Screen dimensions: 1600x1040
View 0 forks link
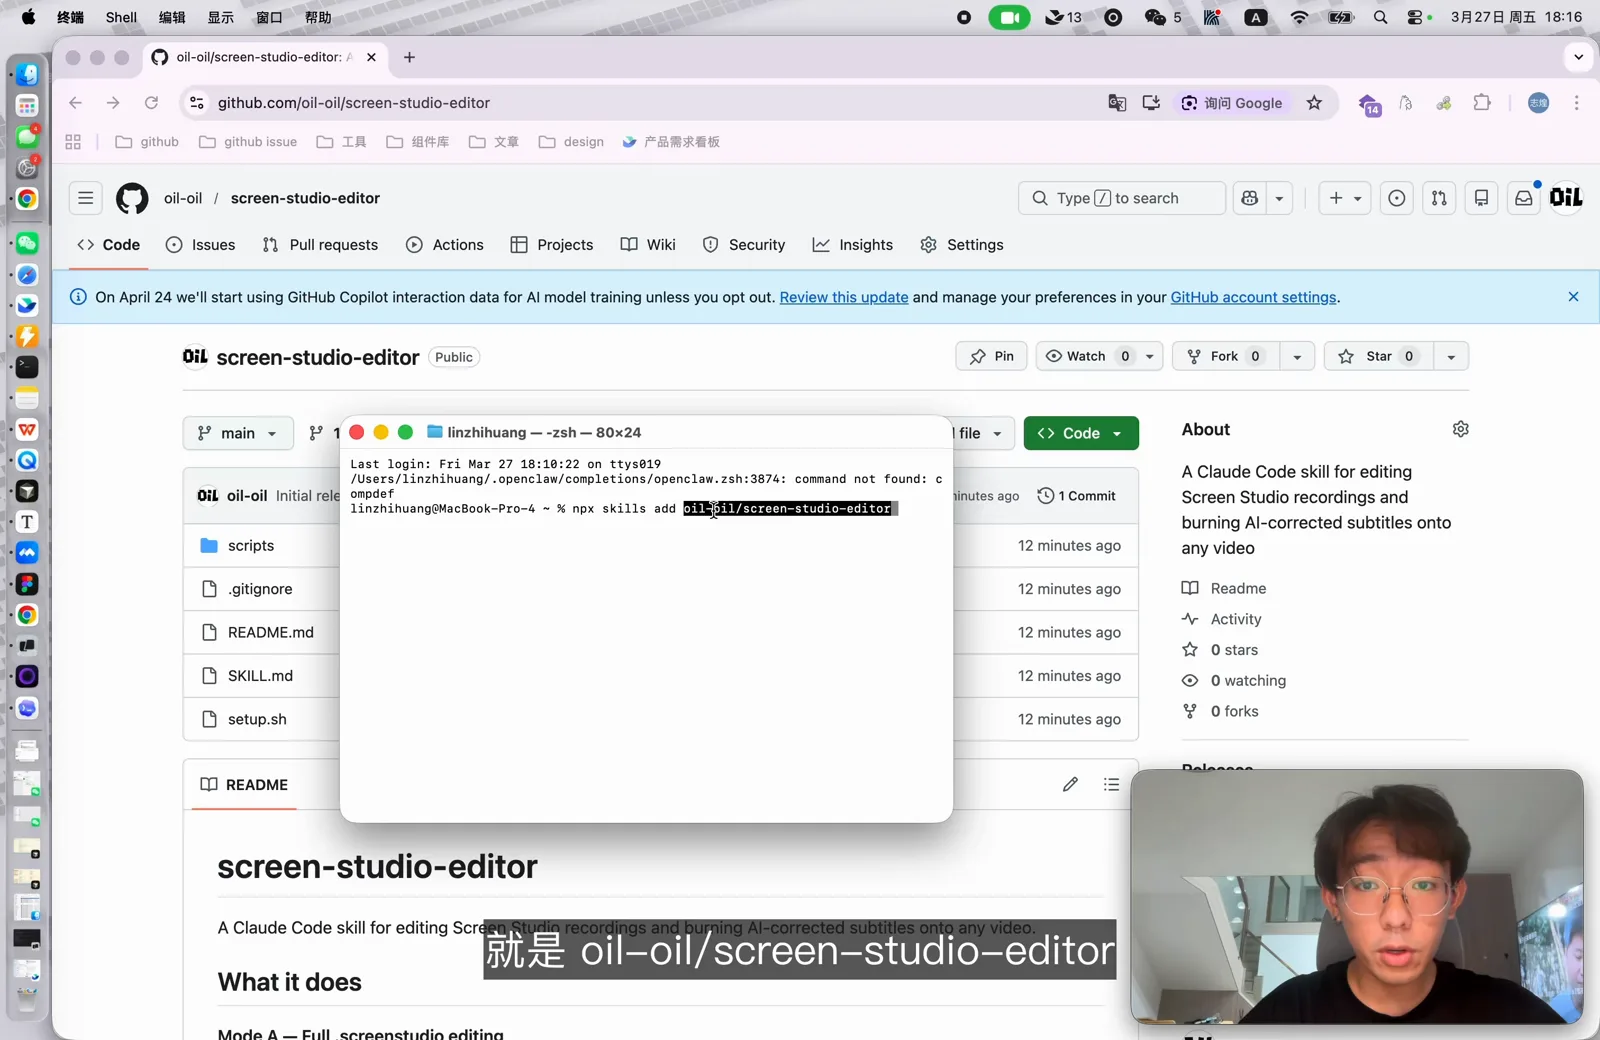[1220, 711]
